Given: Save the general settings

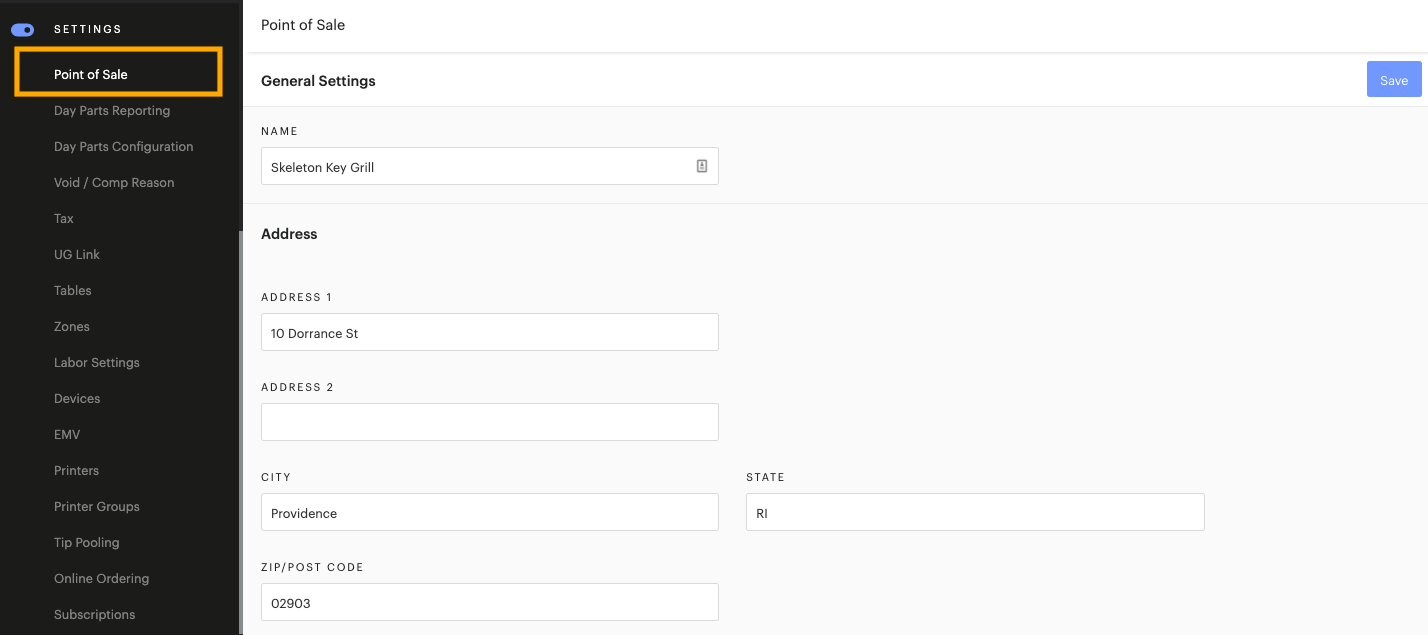Looking at the screenshot, I should pos(1393,80).
